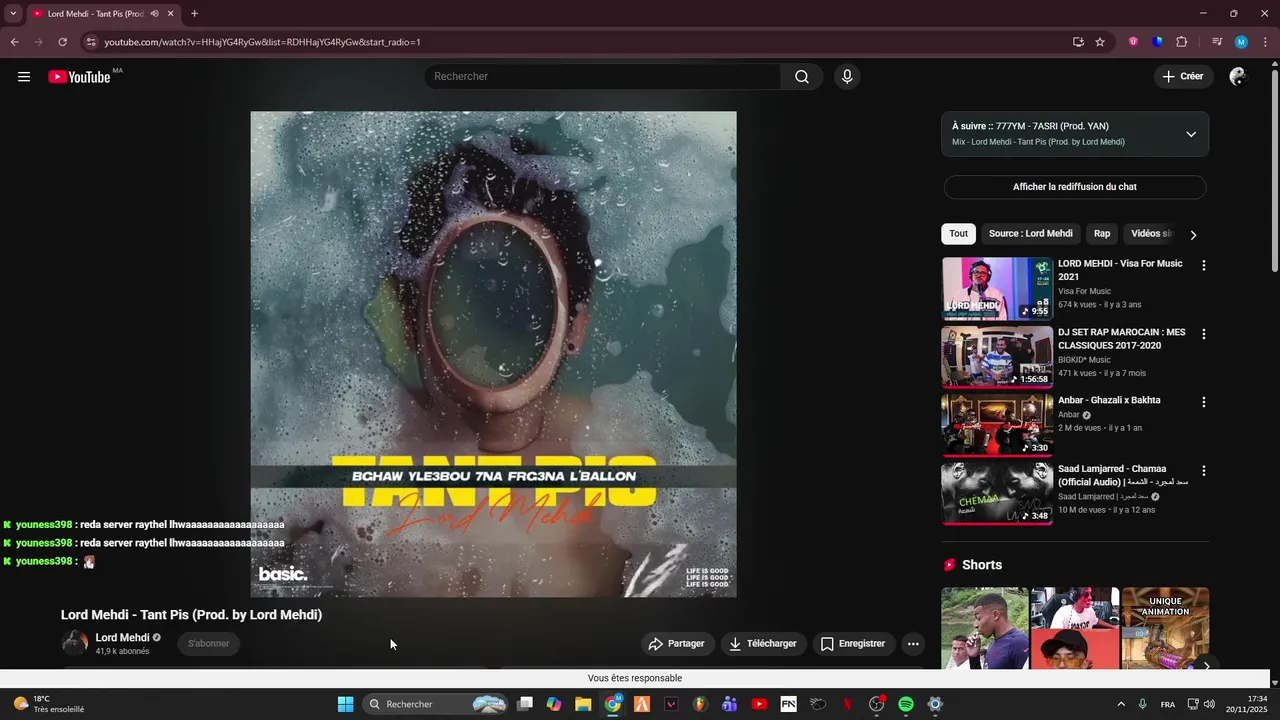View site information icon in address bar
The image size is (1280, 720).
91,42
